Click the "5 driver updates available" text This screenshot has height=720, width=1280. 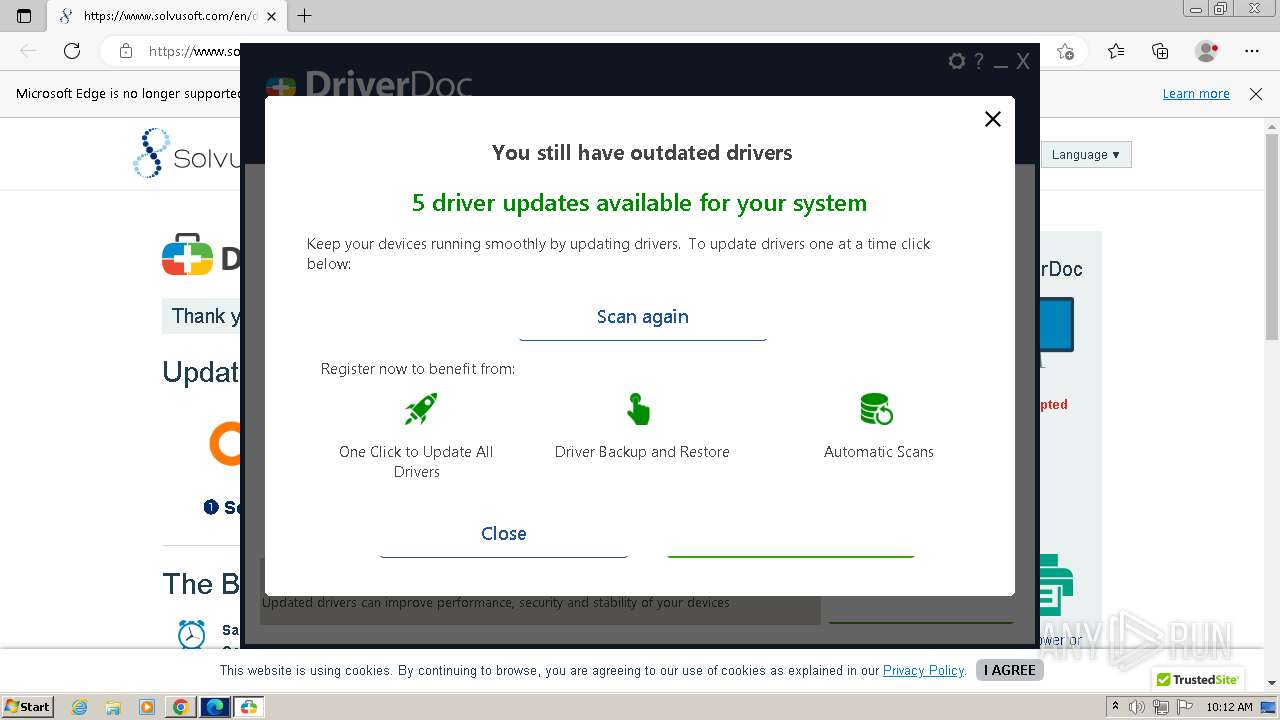(639, 203)
